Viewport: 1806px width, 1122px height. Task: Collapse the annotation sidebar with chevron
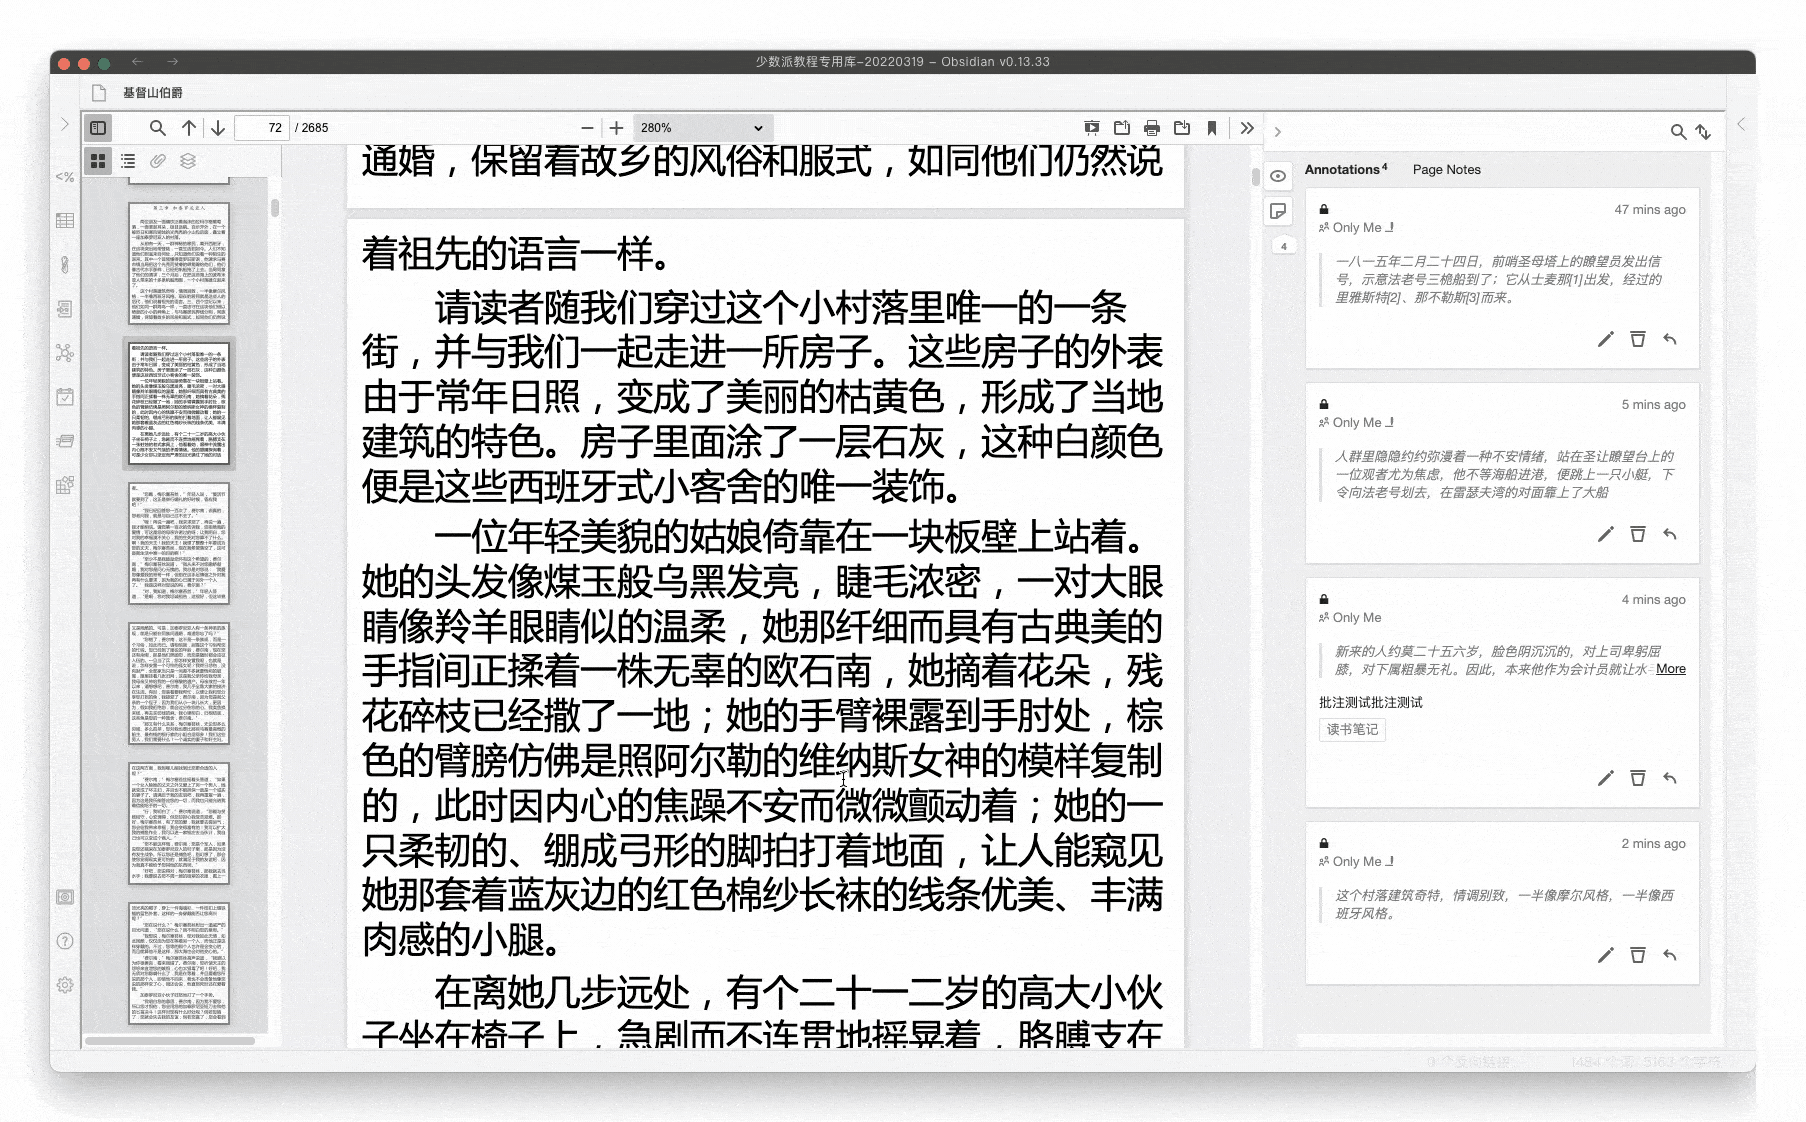[x=1277, y=132]
